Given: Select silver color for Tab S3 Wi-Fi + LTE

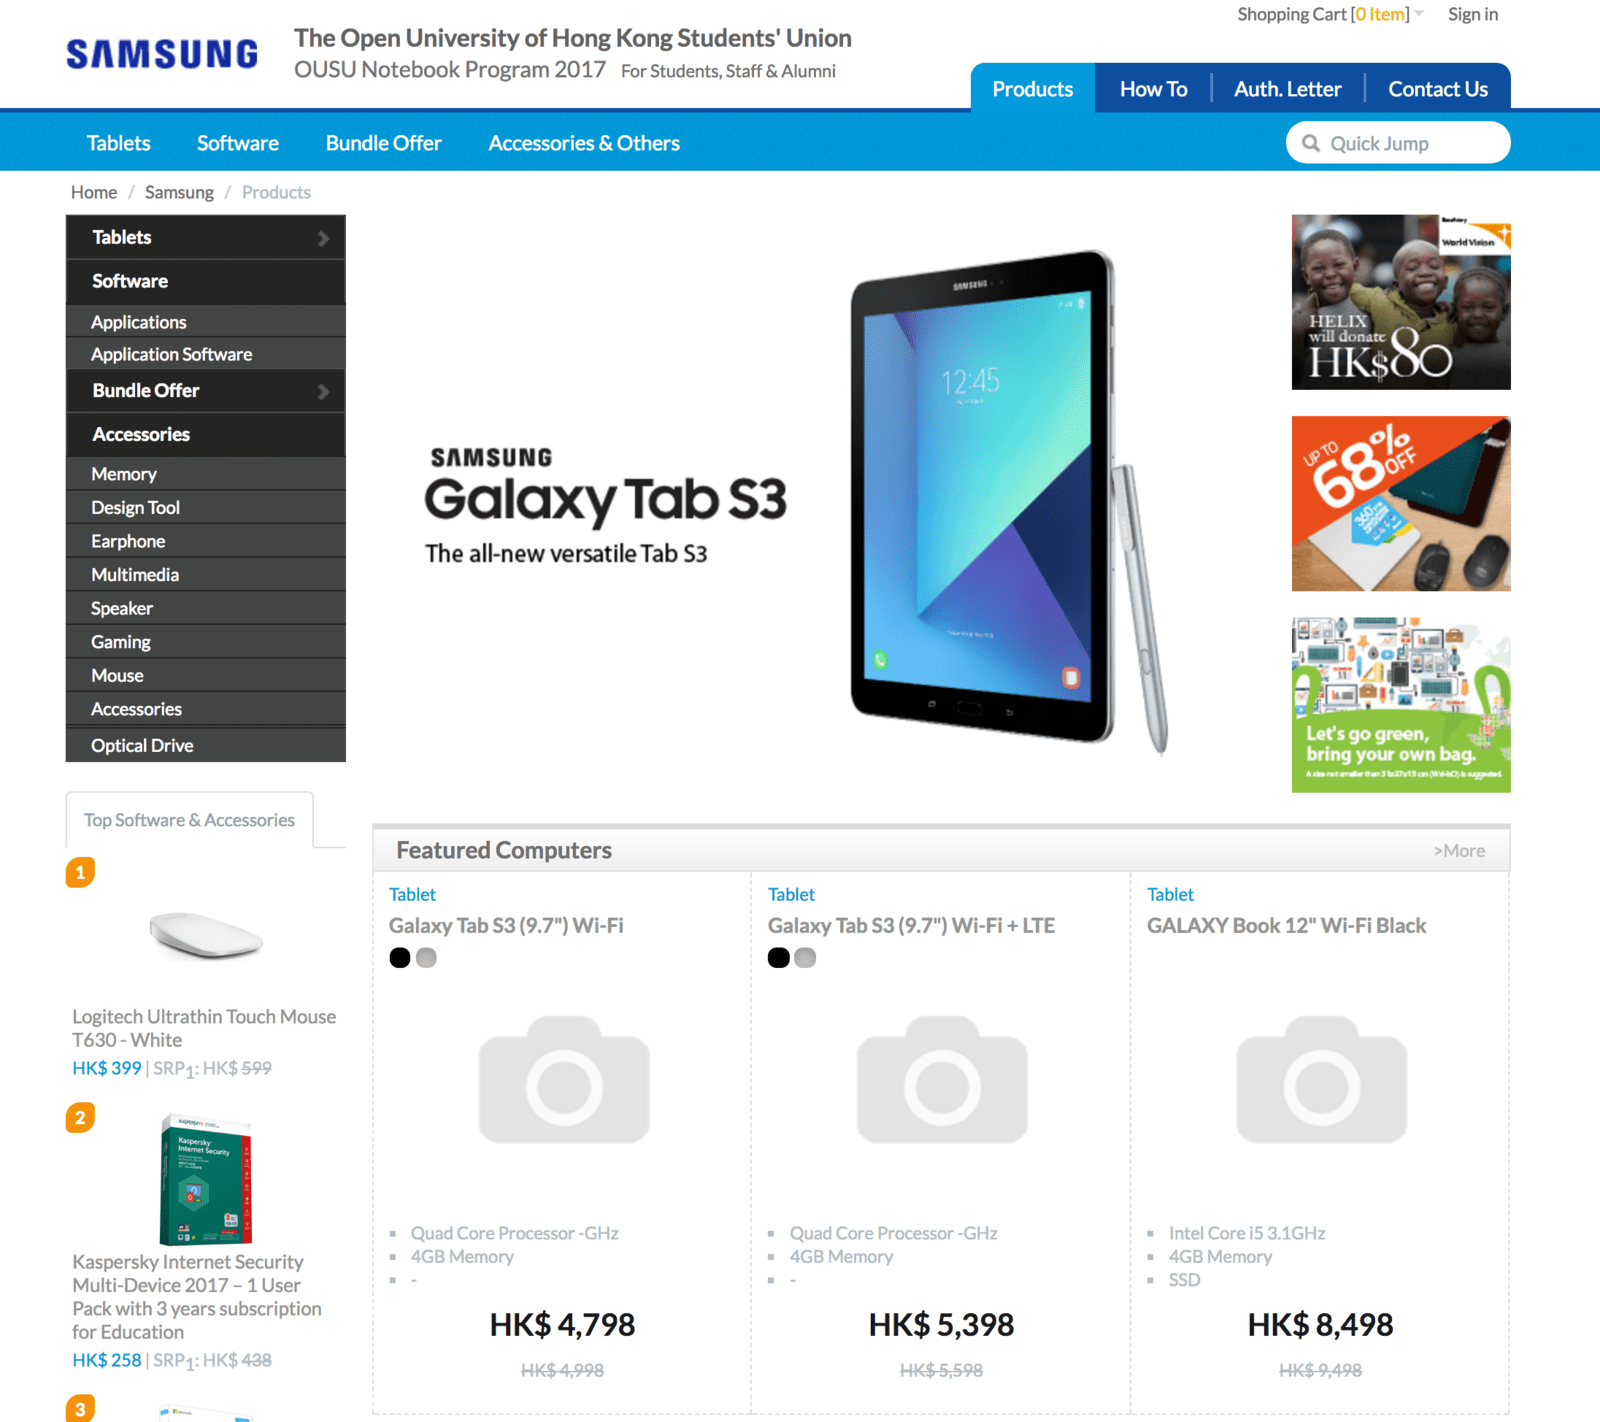Looking at the screenshot, I should [x=805, y=958].
